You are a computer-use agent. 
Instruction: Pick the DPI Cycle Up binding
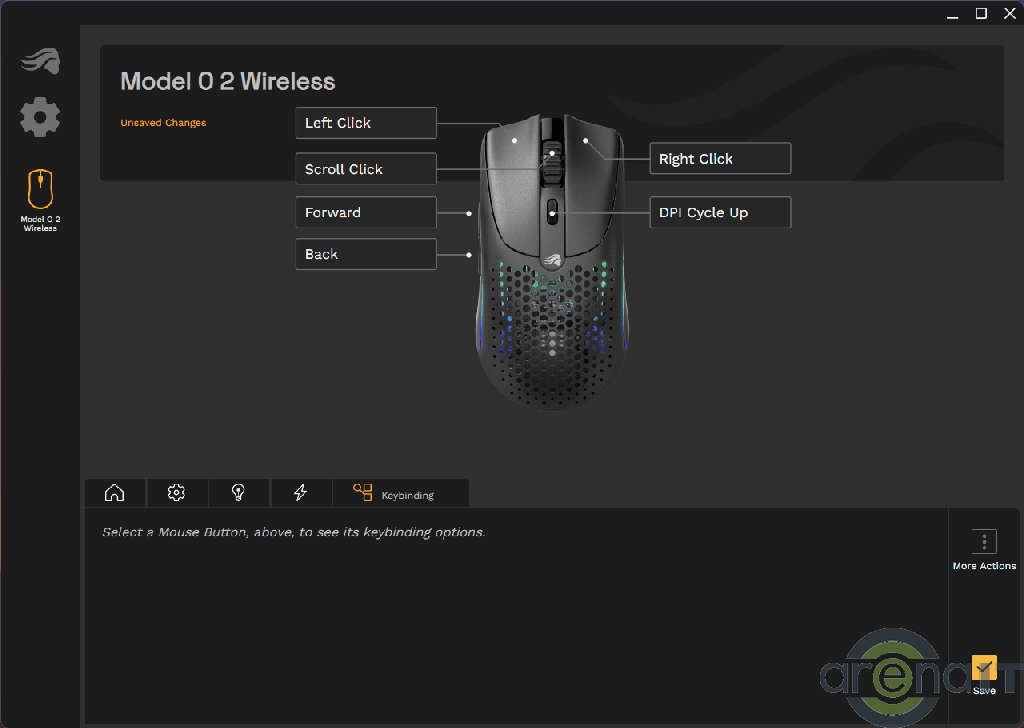pos(720,213)
